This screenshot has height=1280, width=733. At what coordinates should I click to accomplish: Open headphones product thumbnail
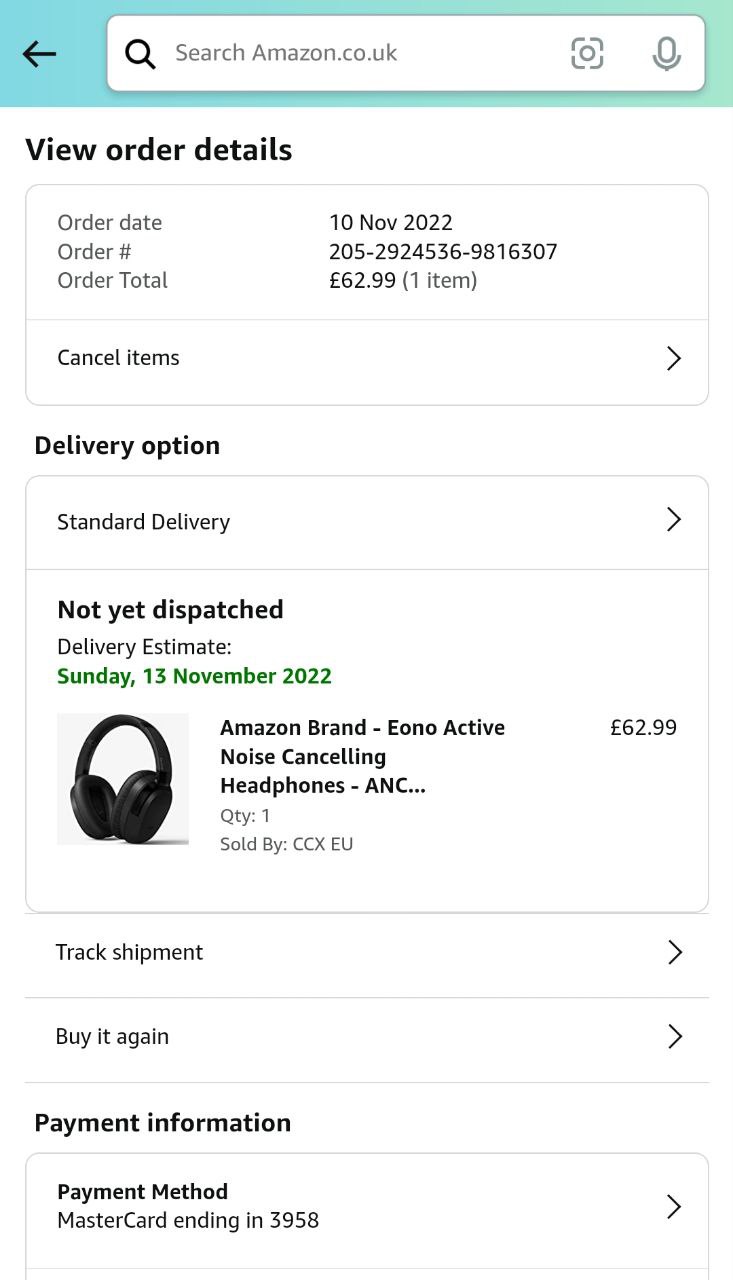click(x=123, y=779)
